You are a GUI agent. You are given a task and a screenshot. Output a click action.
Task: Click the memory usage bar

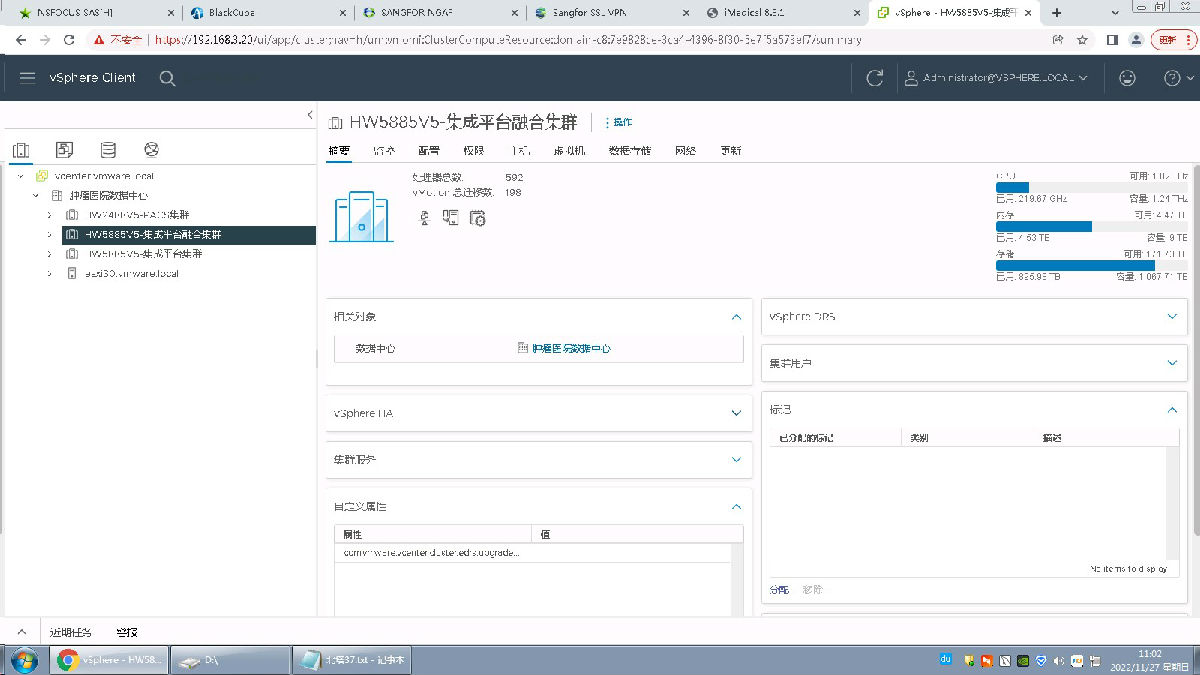pyautogui.click(x=1092, y=227)
